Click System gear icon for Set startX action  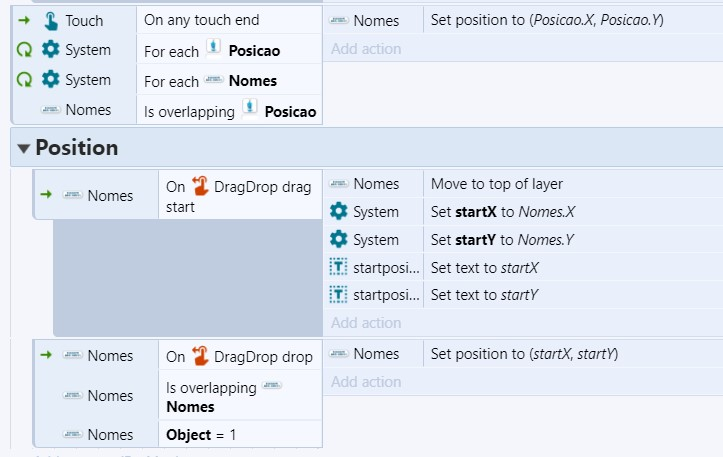coord(338,211)
